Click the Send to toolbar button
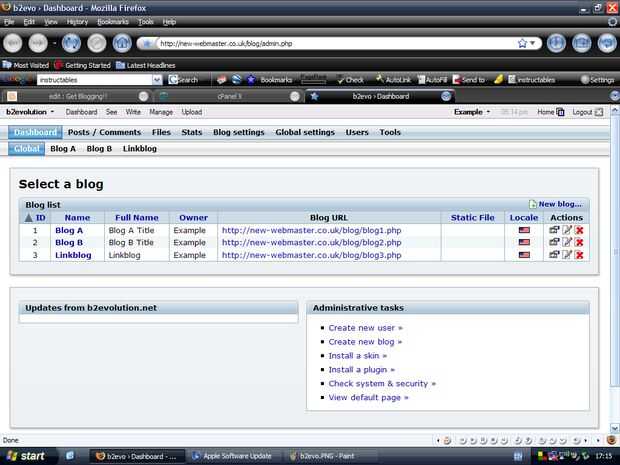The width and height of the screenshot is (620, 465). click(x=469, y=80)
